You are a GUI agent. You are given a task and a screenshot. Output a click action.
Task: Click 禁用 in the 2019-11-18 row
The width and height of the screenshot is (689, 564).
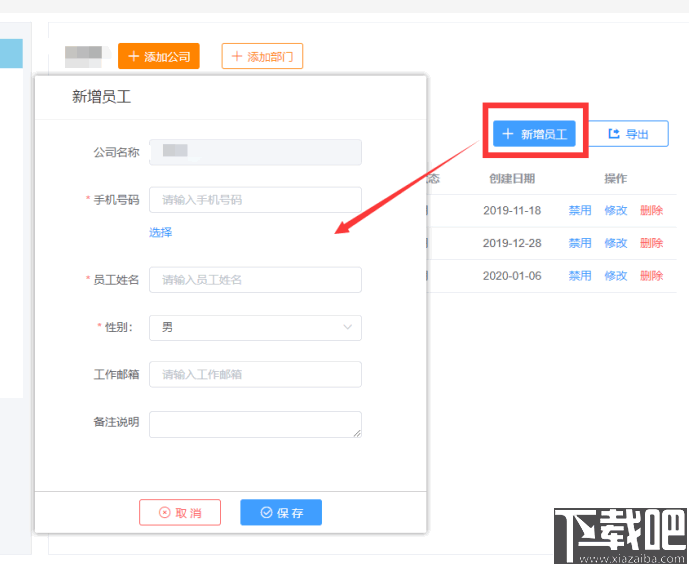580,210
